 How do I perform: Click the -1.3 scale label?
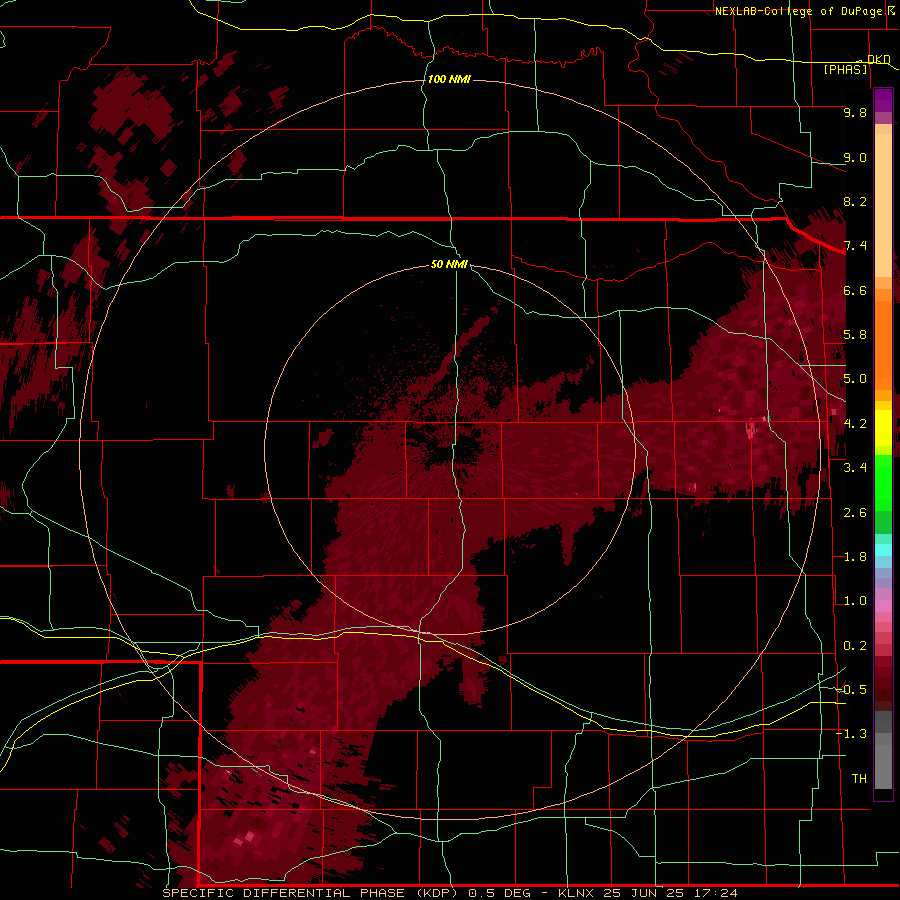(x=852, y=734)
